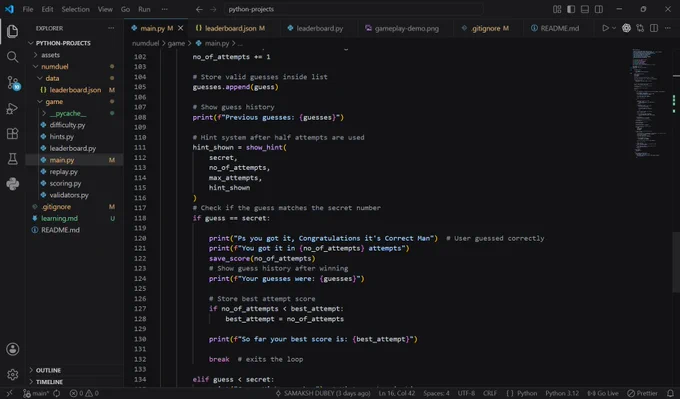Screen dimensions: 680x399
Task: Open the Selection menu
Action: [x=75, y=9]
